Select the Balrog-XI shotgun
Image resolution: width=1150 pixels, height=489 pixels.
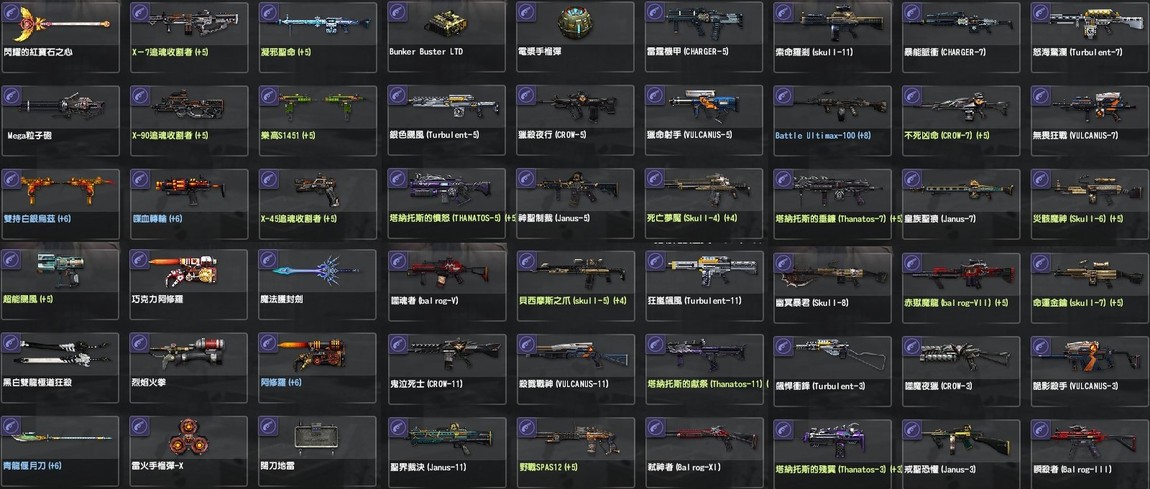coord(704,452)
